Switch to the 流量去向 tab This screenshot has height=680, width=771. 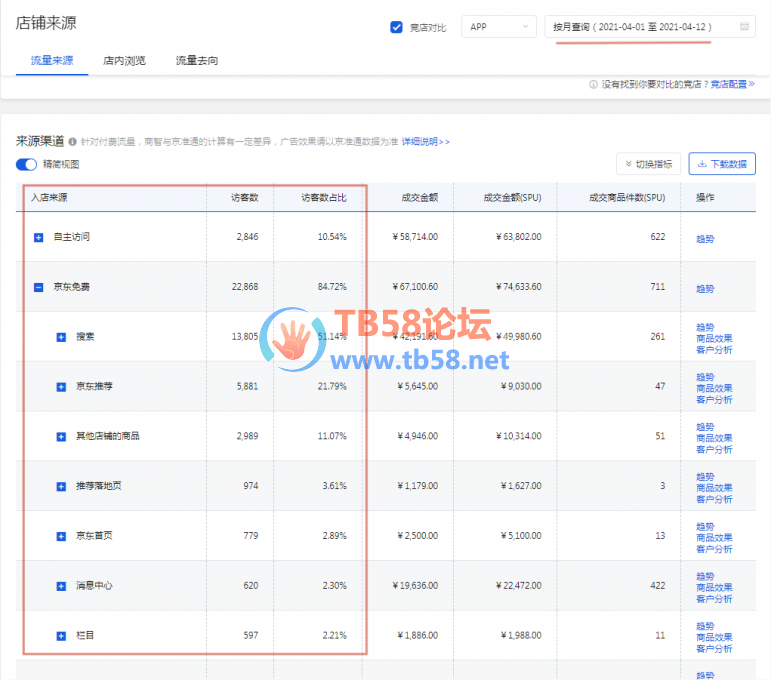click(x=197, y=60)
